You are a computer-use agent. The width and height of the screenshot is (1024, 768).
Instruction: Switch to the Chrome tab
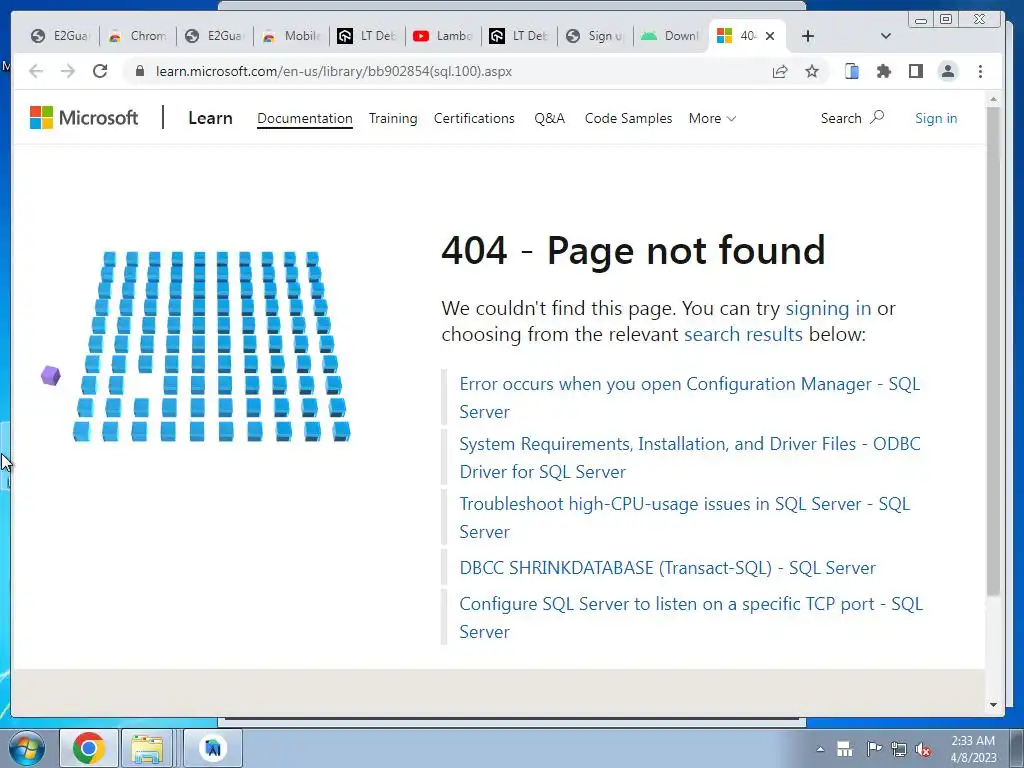(138, 36)
